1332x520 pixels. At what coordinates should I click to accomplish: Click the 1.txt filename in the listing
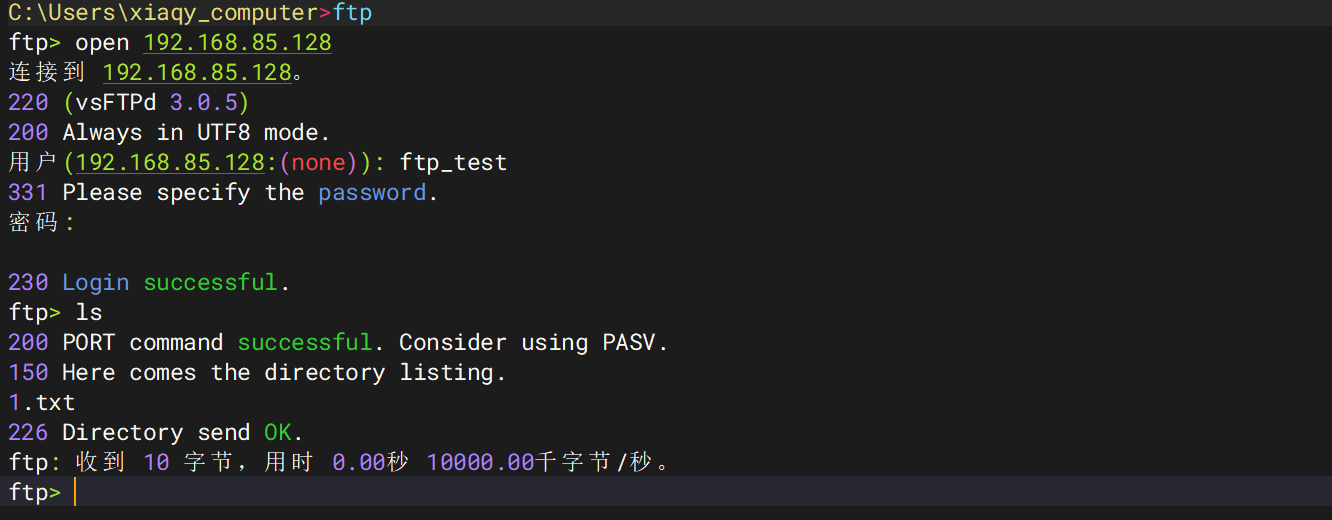pos(42,403)
